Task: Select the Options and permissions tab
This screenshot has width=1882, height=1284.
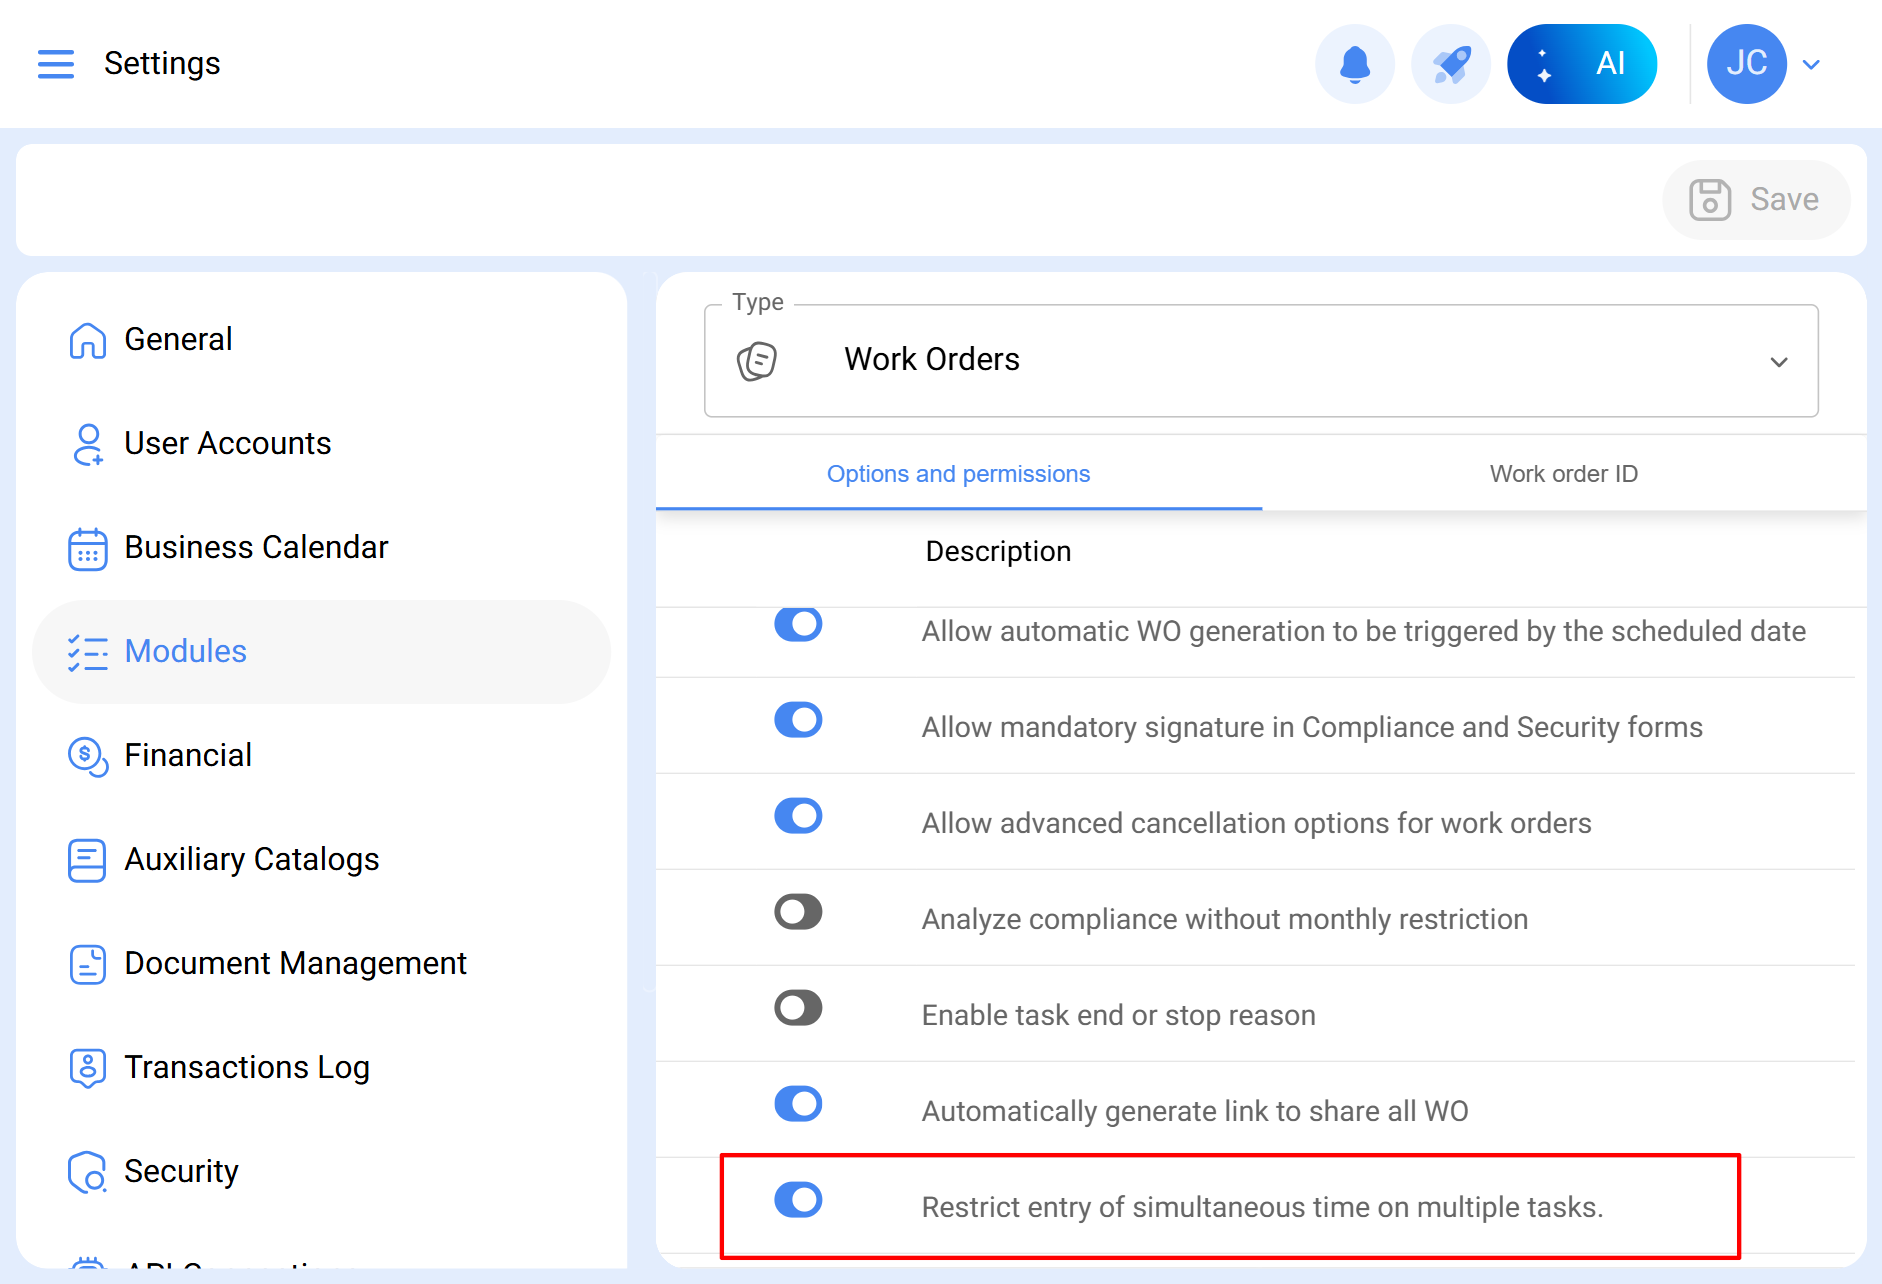Action: [958, 473]
